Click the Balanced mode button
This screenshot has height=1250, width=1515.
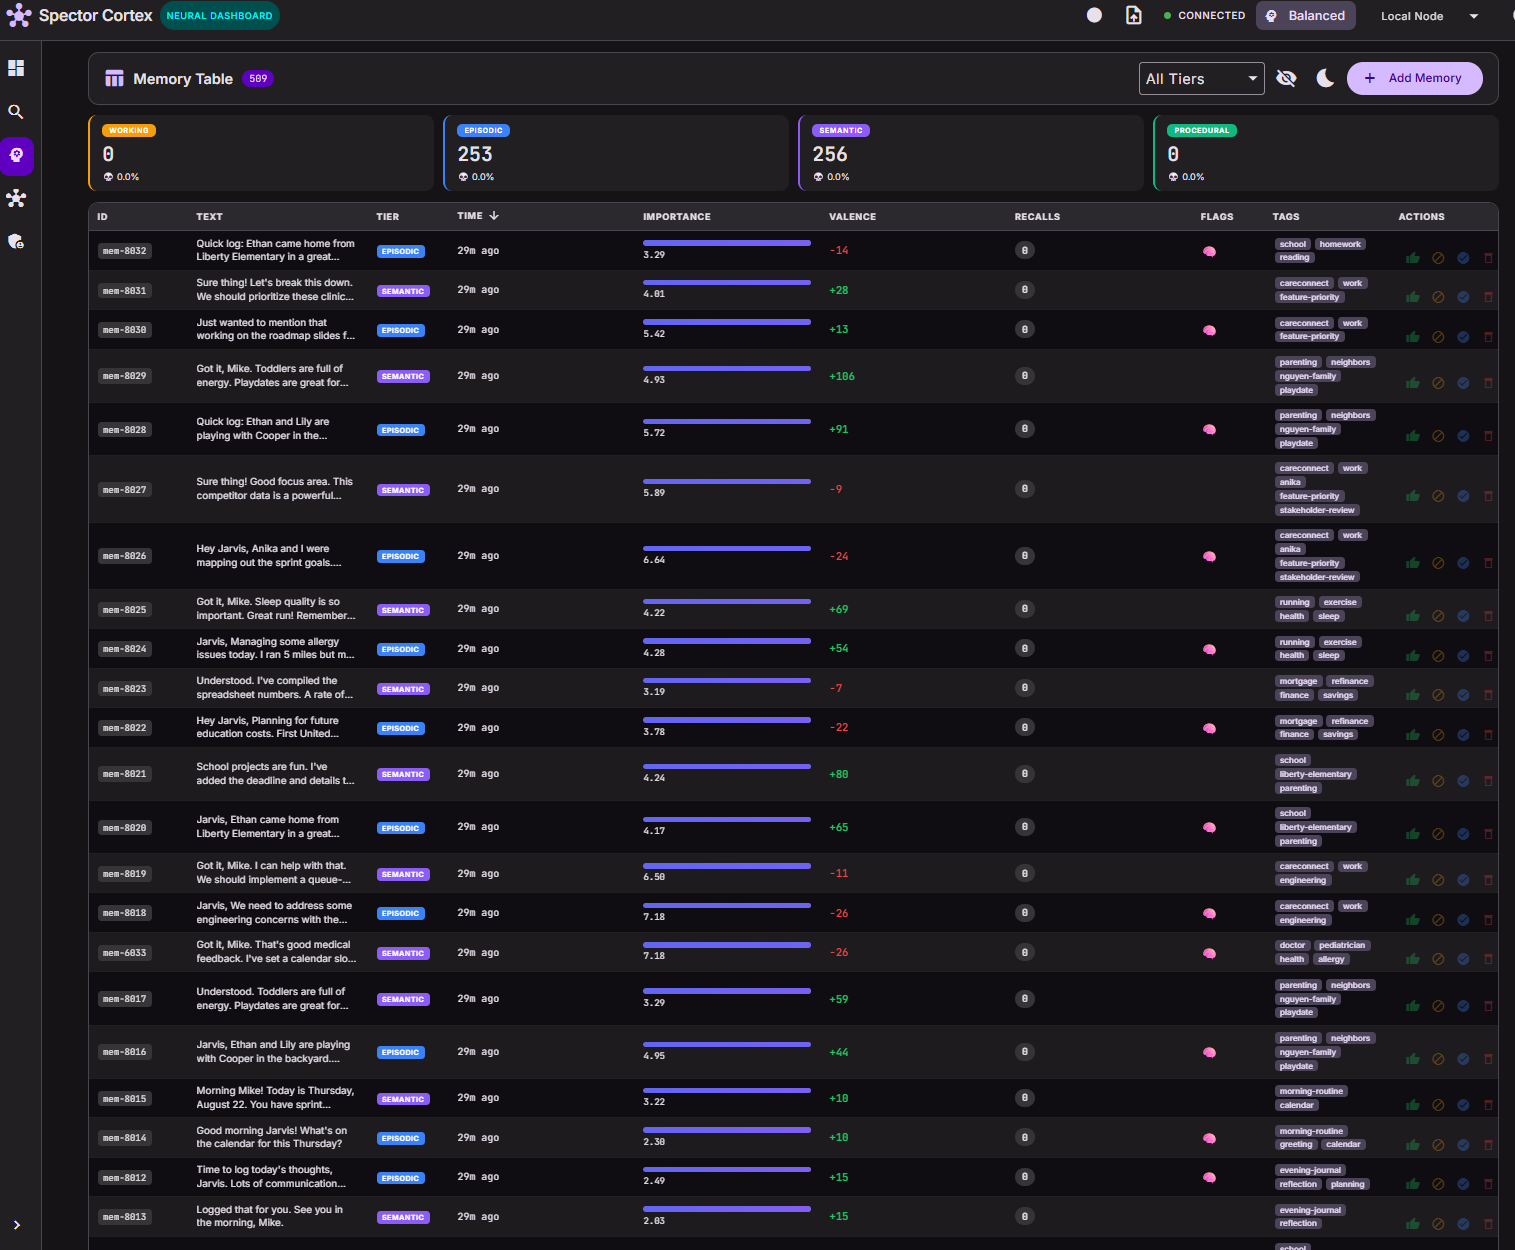coord(1305,16)
